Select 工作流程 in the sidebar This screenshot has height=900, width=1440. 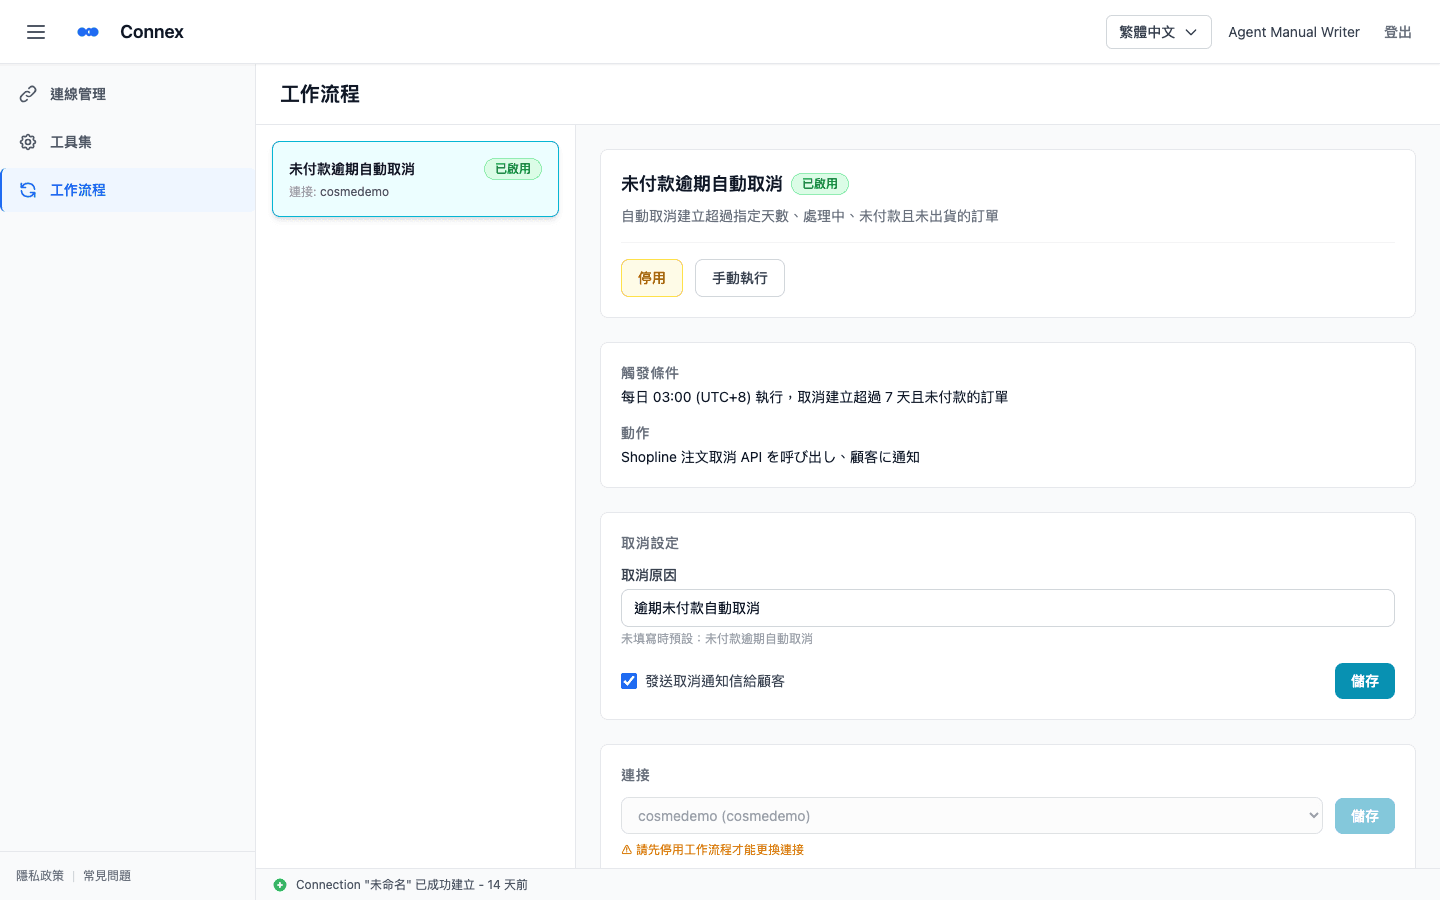pyautogui.click(x=128, y=190)
